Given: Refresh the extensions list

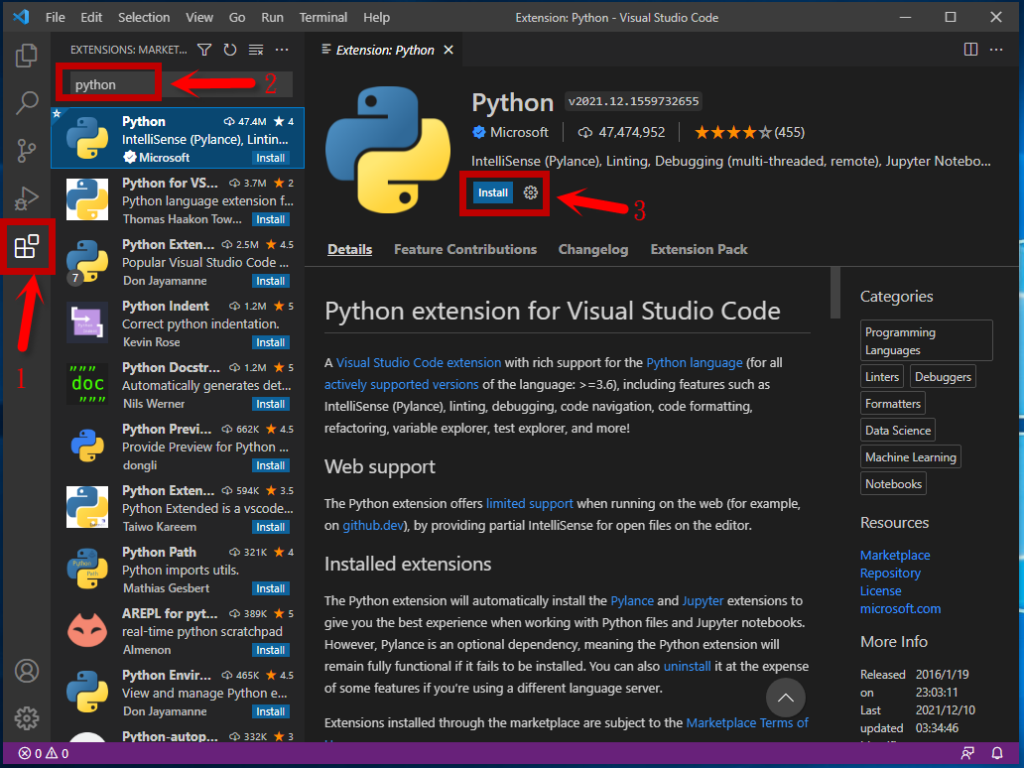Looking at the screenshot, I should pyautogui.click(x=230, y=50).
